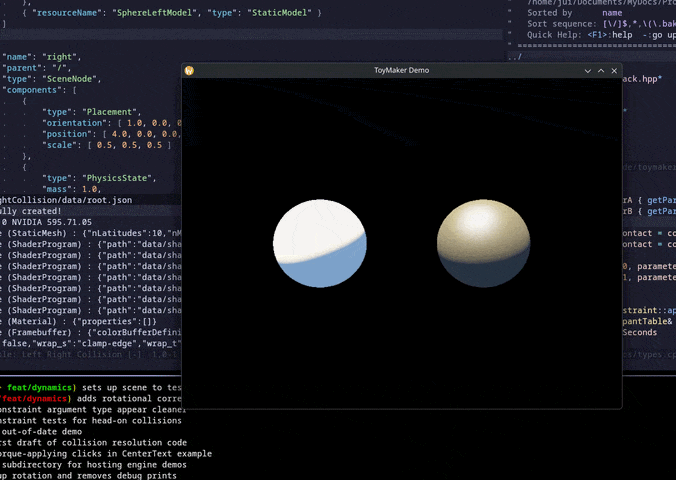Click the "orientation" line in the JSON
The height and width of the screenshot is (480, 676).
tap(112, 123)
